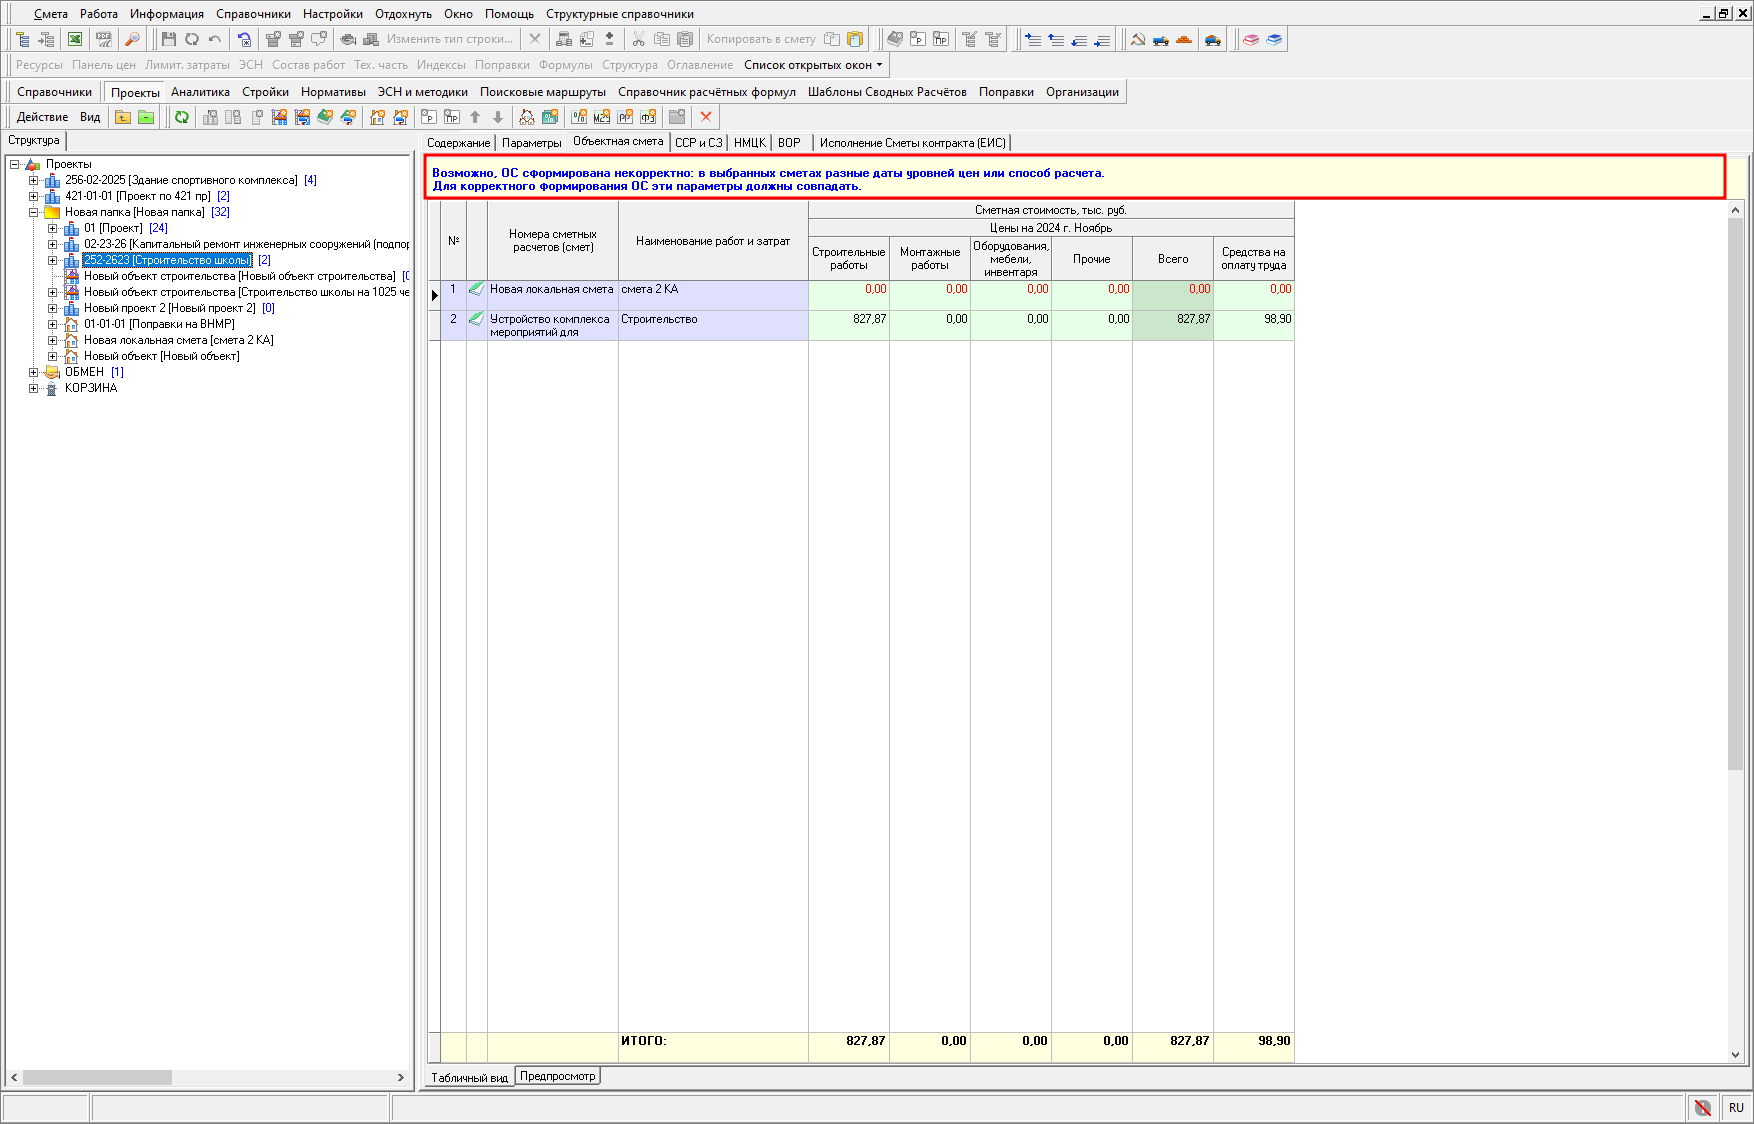Click the floppy disk save icon
The height and width of the screenshot is (1124, 1754).
(168, 39)
